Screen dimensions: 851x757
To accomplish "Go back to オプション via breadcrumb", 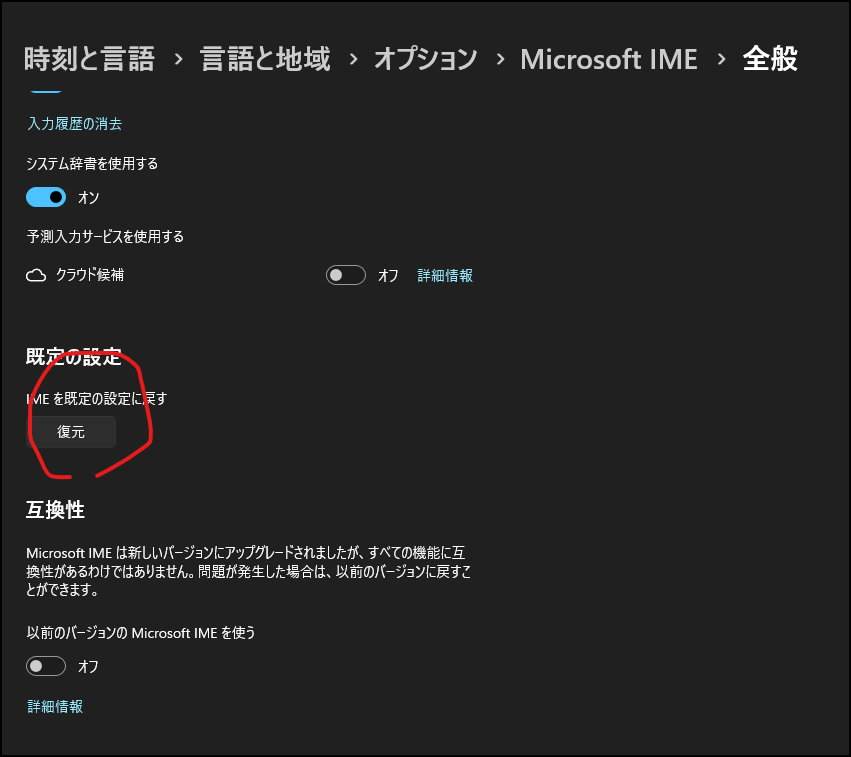I will point(425,59).
